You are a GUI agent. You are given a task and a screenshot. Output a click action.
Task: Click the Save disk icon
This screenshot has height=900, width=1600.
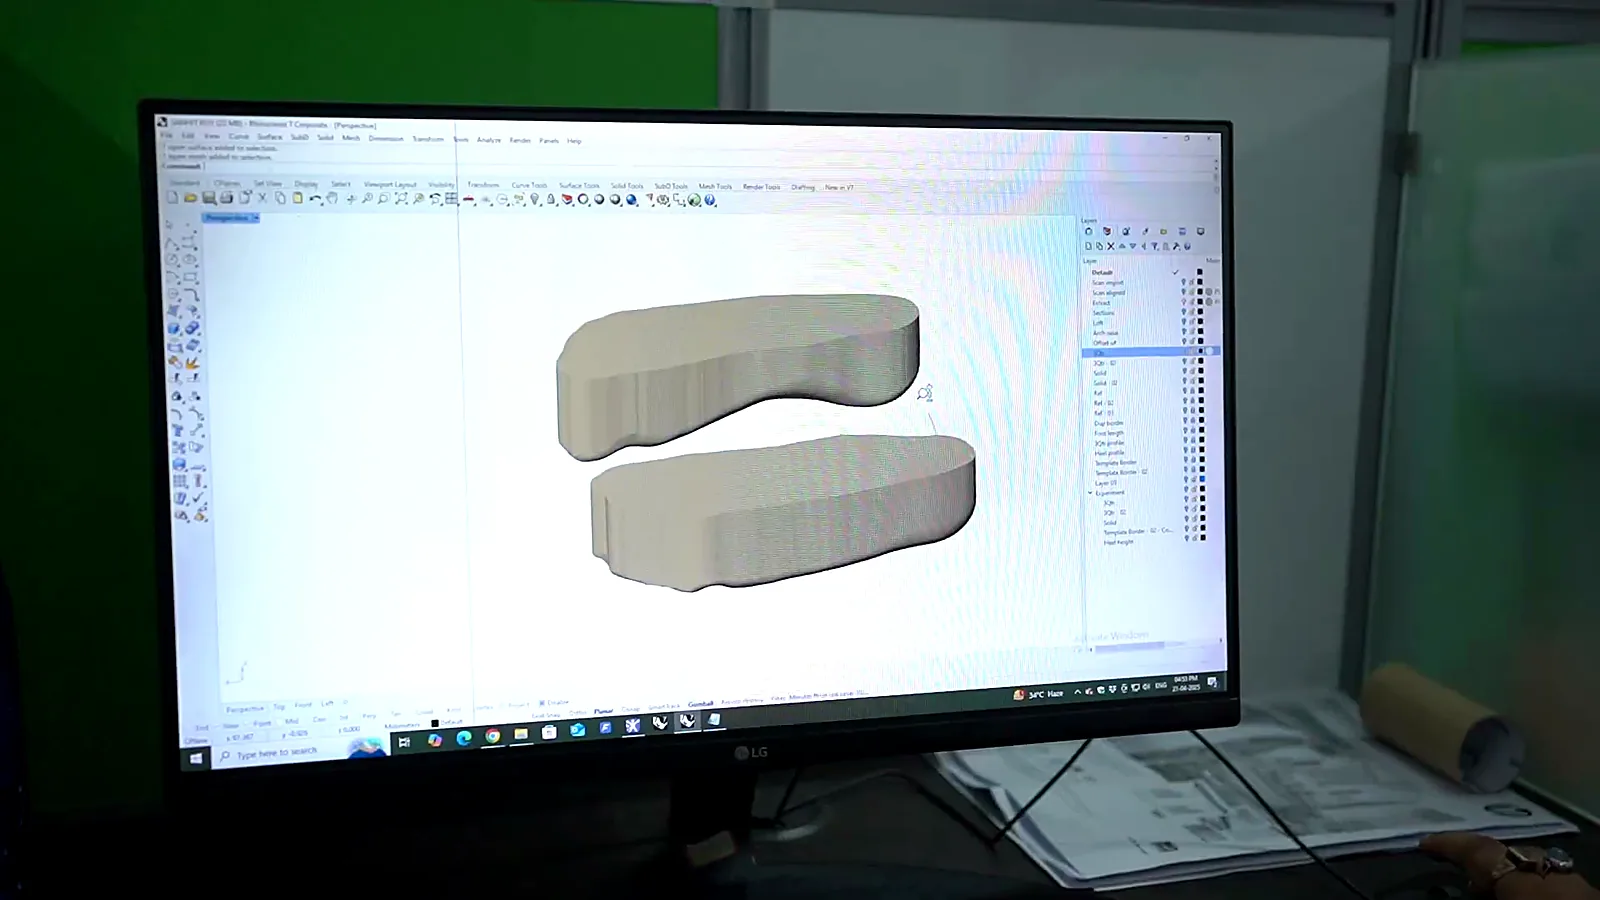click(208, 198)
